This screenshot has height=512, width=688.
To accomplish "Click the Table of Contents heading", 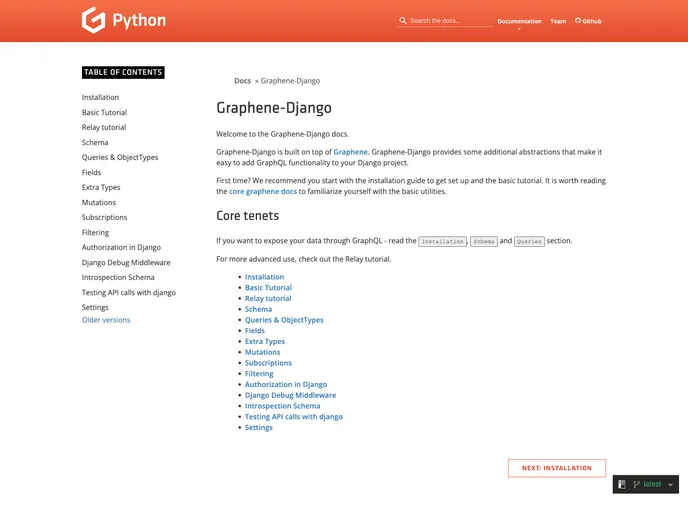I will tap(123, 72).
